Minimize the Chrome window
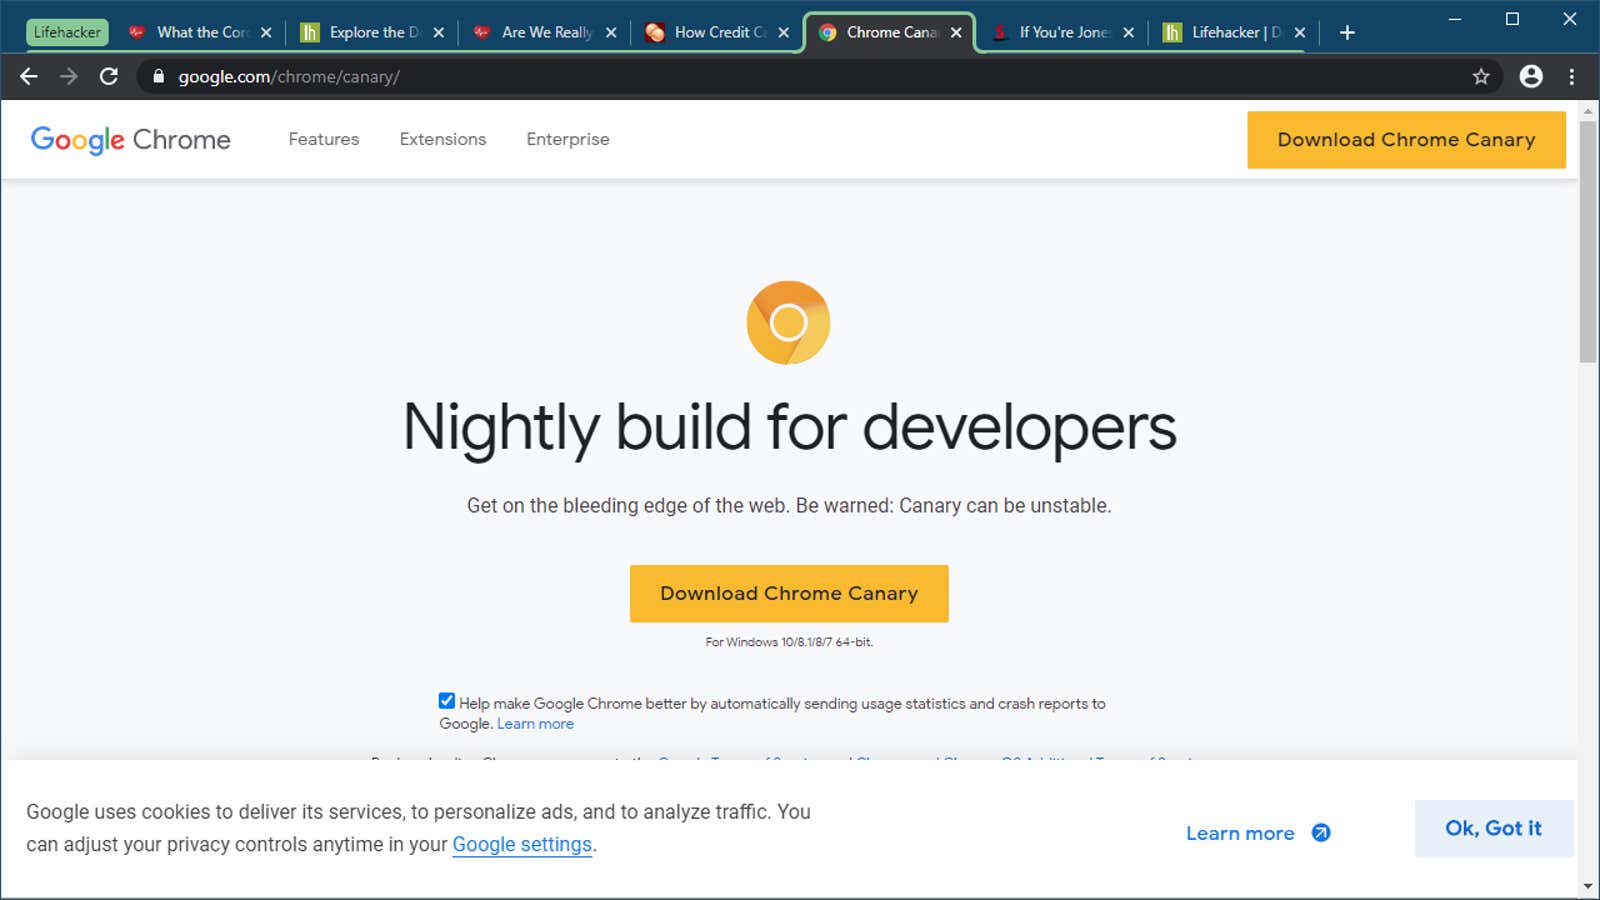The width and height of the screenshot is (1600, 900). pyautogui.click(x=1455, y=19)
